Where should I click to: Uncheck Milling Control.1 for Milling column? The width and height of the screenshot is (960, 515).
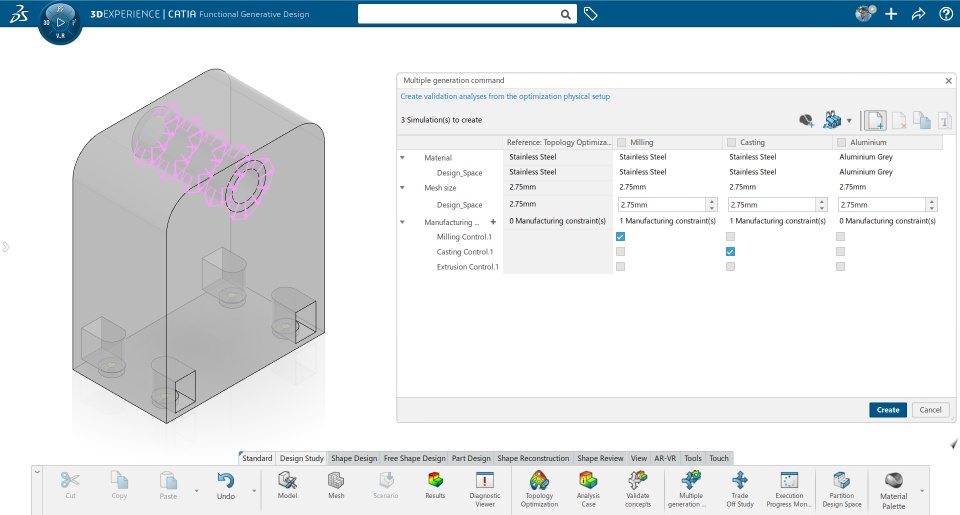coord(620,236)
